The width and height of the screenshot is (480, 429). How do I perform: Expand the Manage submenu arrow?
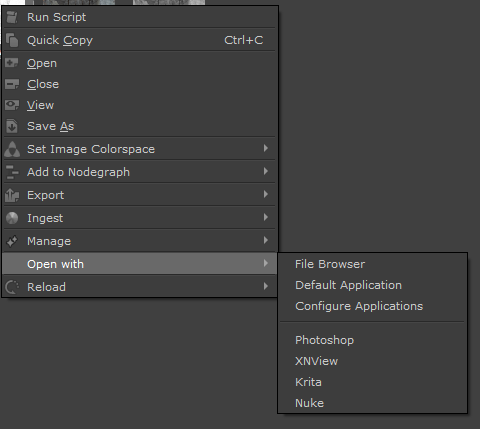pyautogui.click(x=266, y=240)
